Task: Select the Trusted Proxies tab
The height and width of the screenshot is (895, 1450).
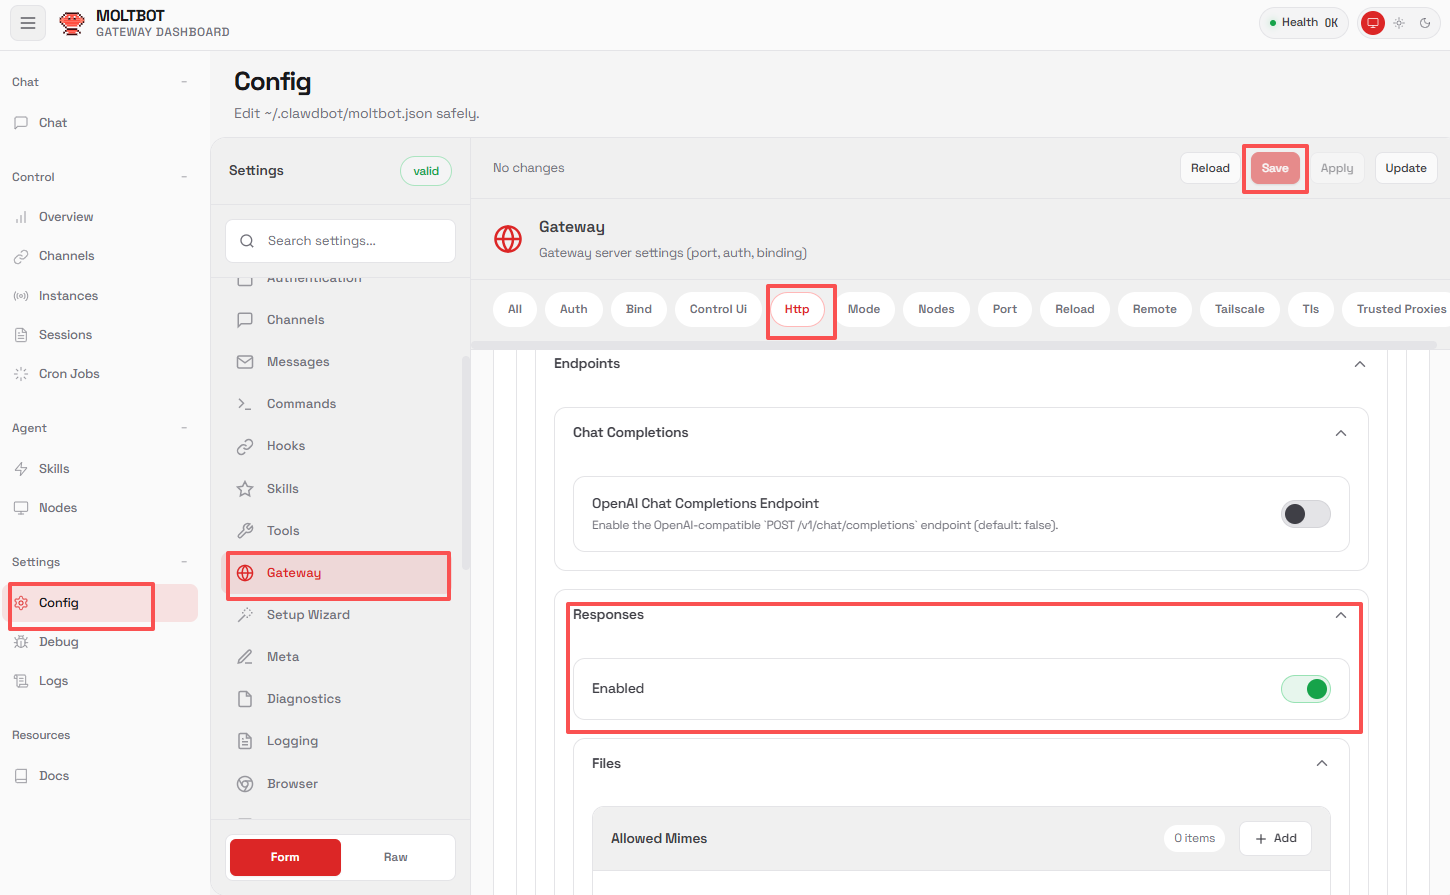Action: click(x=1396, y=309)
